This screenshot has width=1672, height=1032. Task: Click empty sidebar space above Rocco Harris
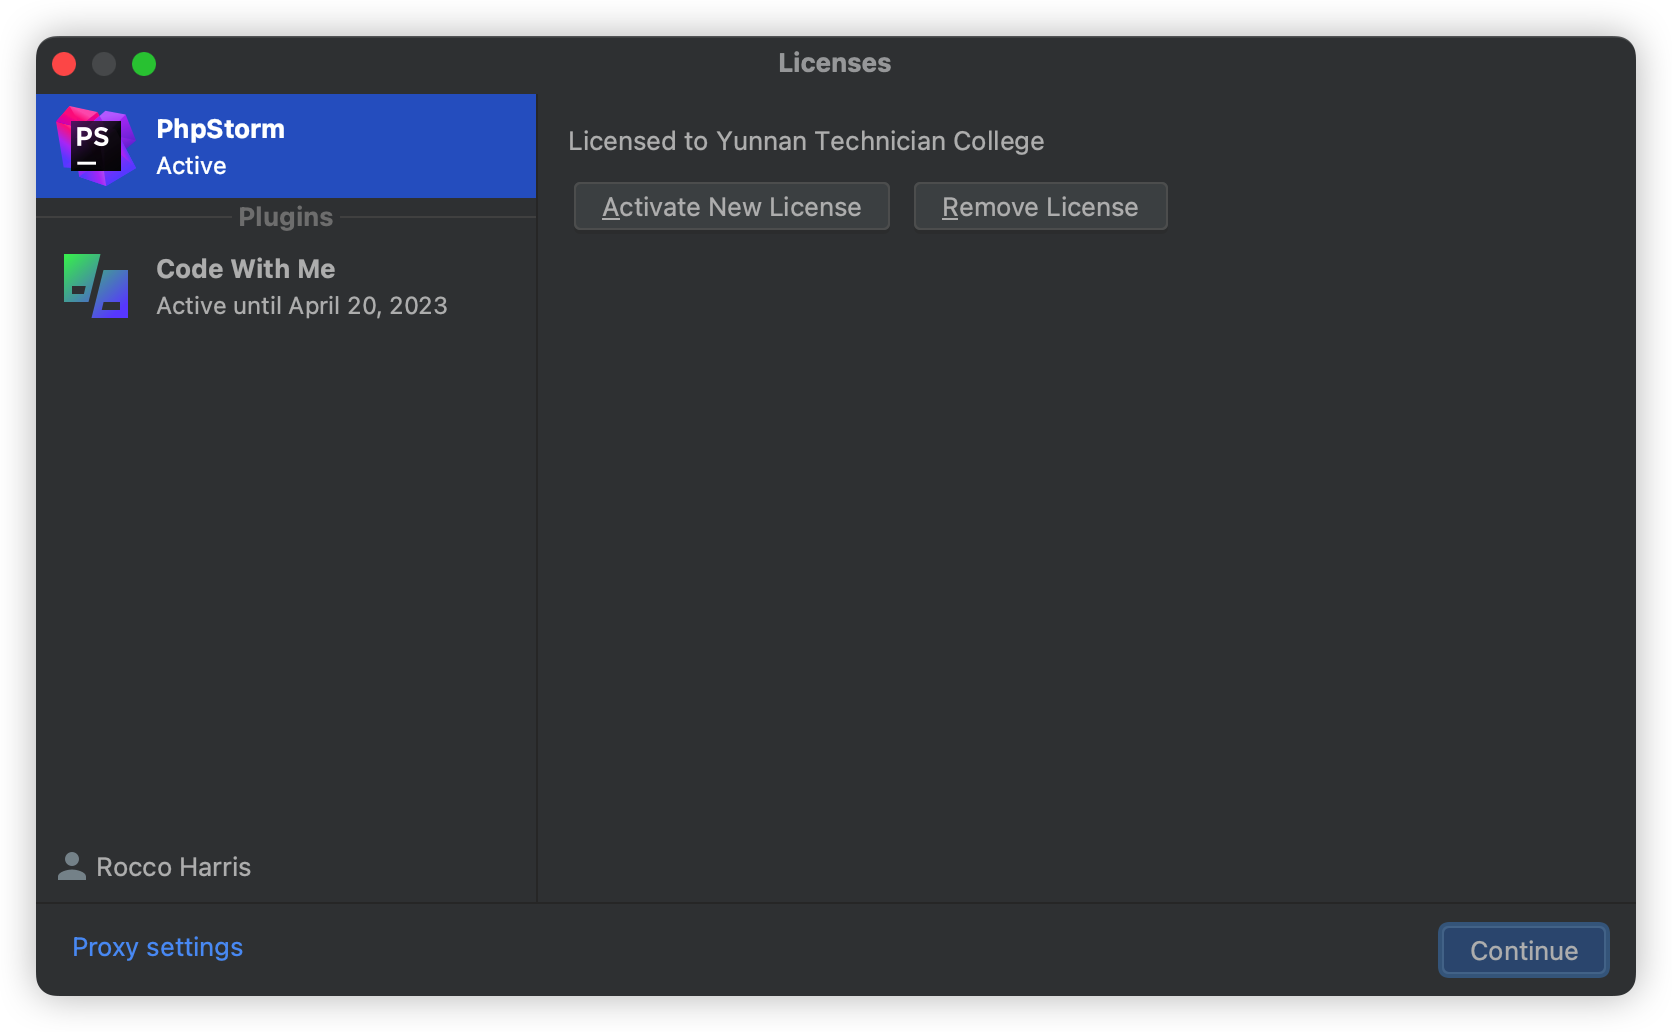point(285,580)
